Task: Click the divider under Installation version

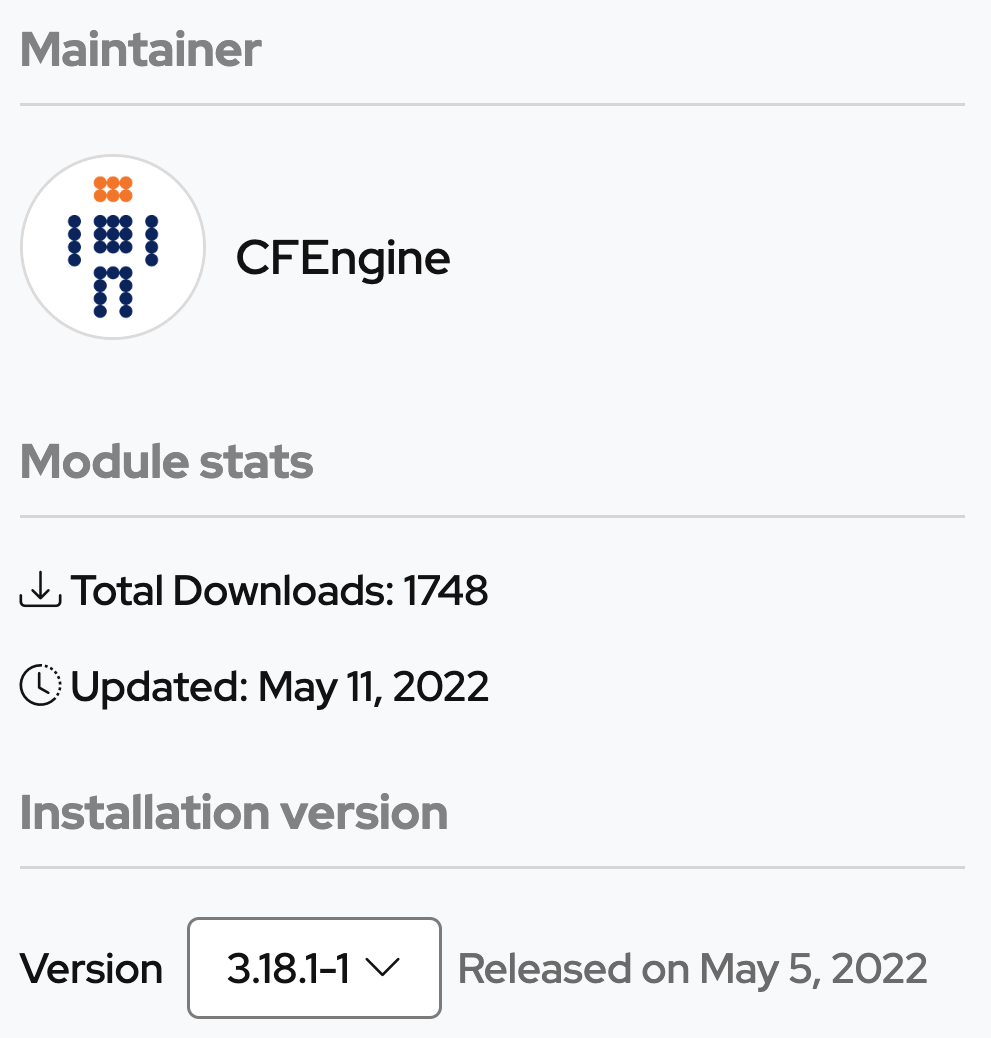Action: 493,867
